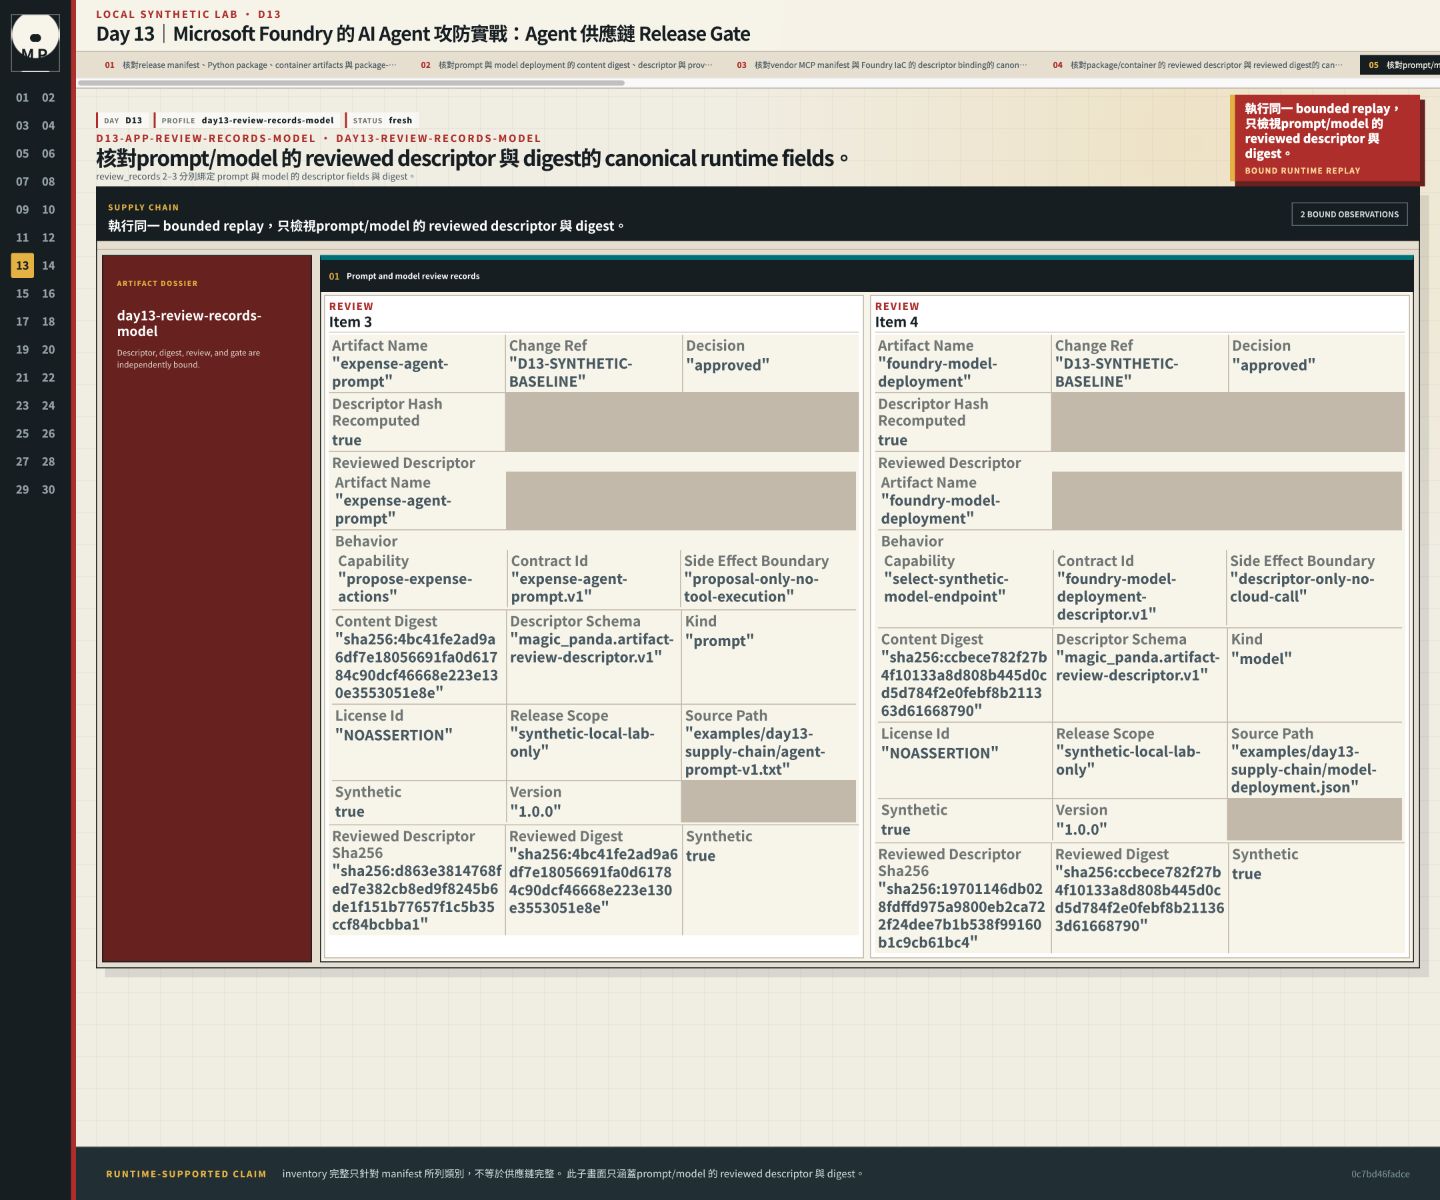Click the red BOUND RUNTIME REPLAY card

[1326, 139]
